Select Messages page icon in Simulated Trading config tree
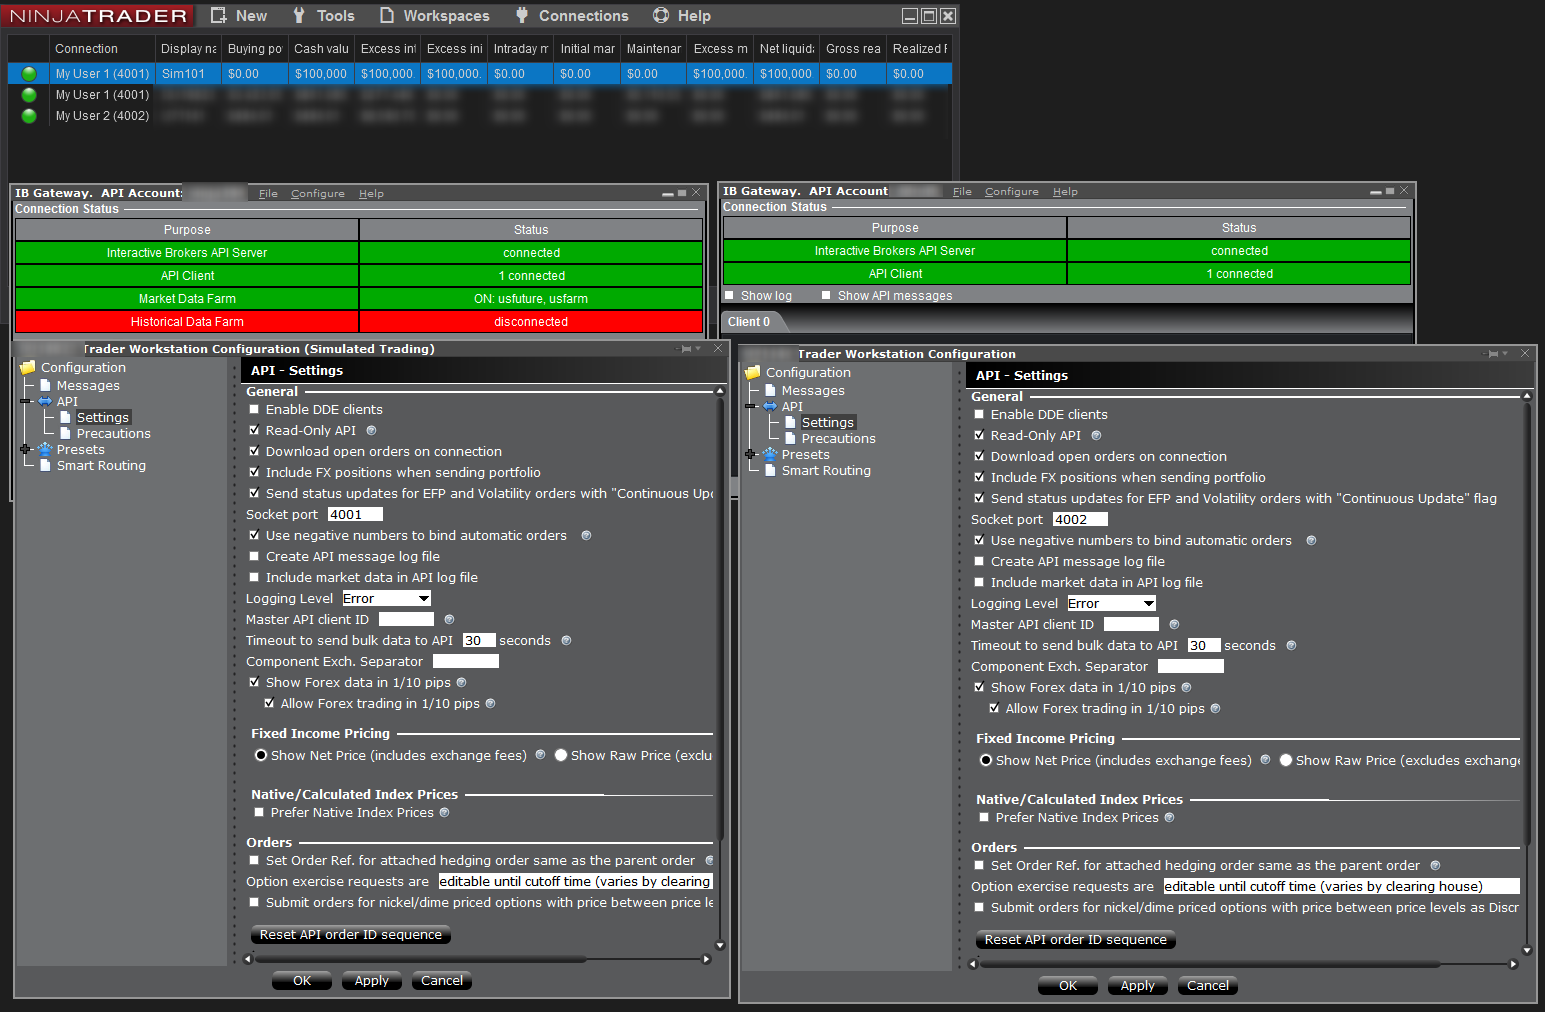This screenshot has width=1545, height=1012. click(x=45, y=385)
